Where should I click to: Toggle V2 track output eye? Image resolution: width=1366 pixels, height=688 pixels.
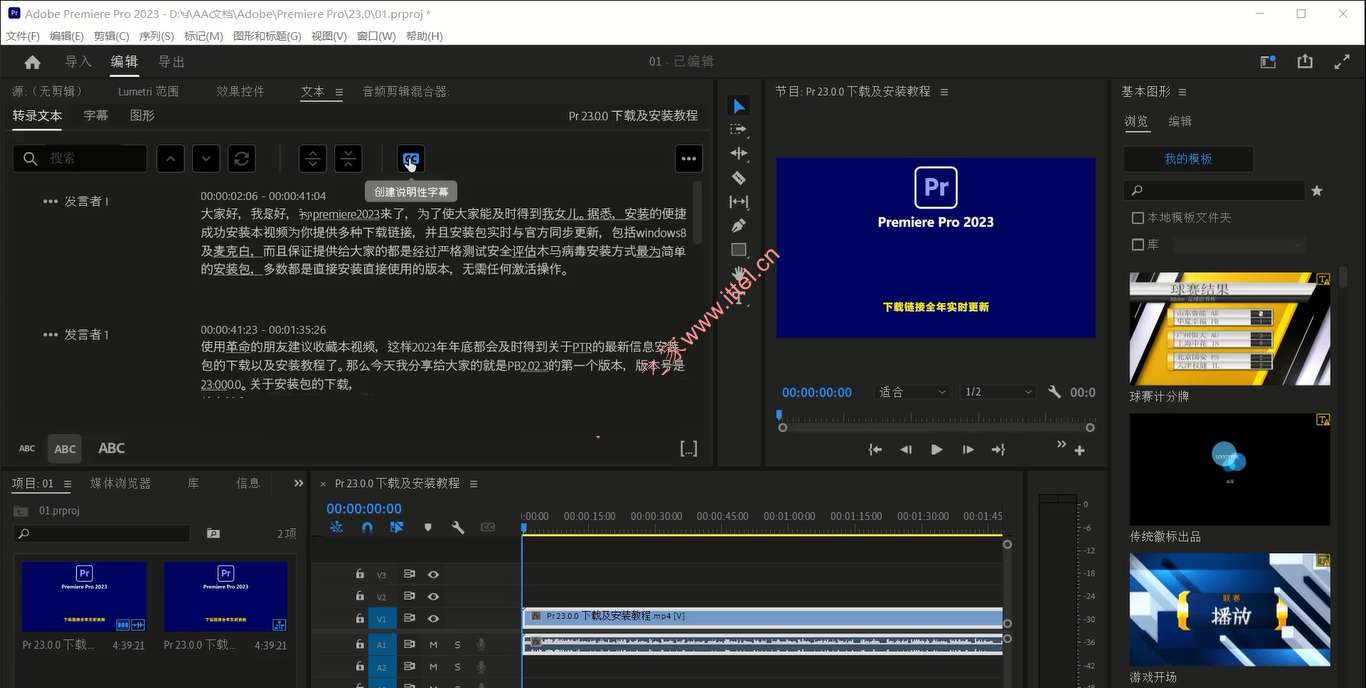pos(434,597)
